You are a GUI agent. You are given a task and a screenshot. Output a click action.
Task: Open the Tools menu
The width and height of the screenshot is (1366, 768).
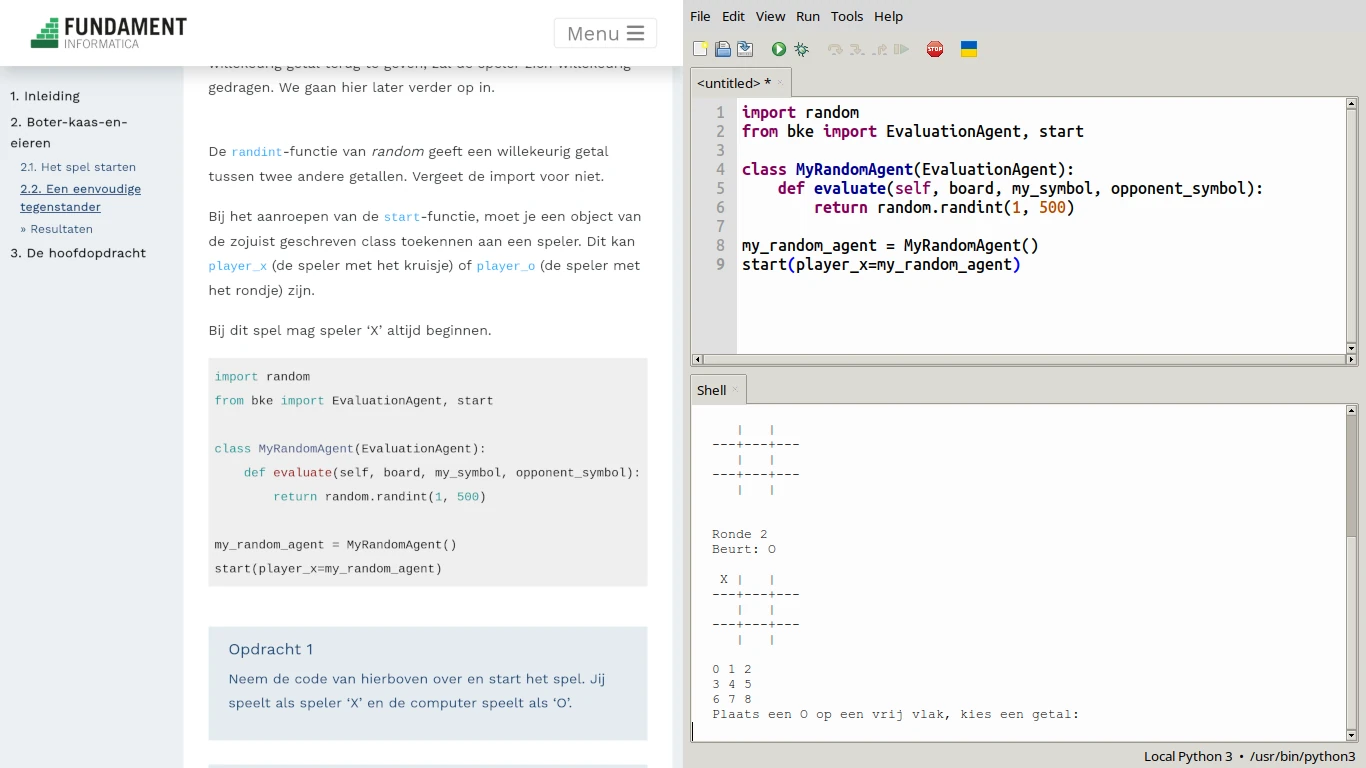[x=847, y=16]
